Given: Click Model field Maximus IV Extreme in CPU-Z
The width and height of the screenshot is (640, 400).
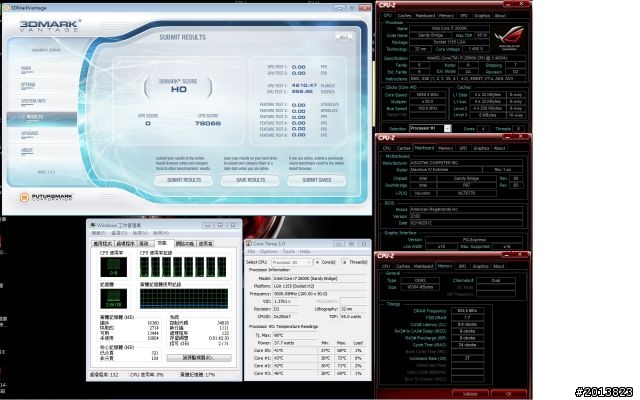Looking at the screenshot, I should [445, 169].
